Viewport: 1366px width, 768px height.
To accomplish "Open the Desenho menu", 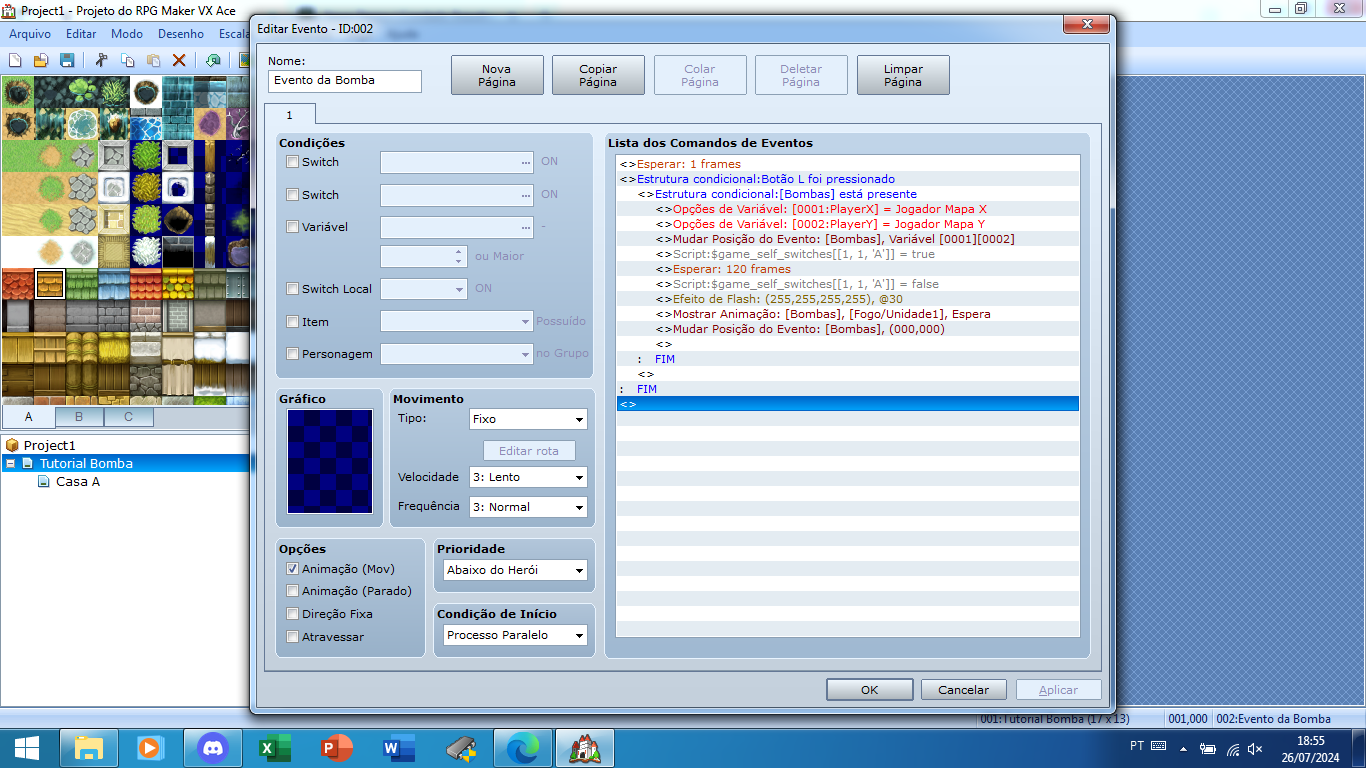I will (181, 33).
